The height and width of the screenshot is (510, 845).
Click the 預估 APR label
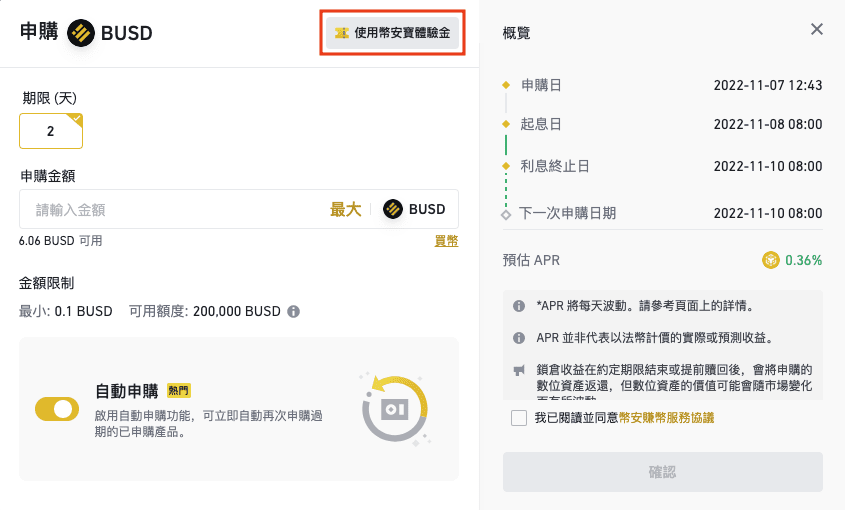pos(531,260)
